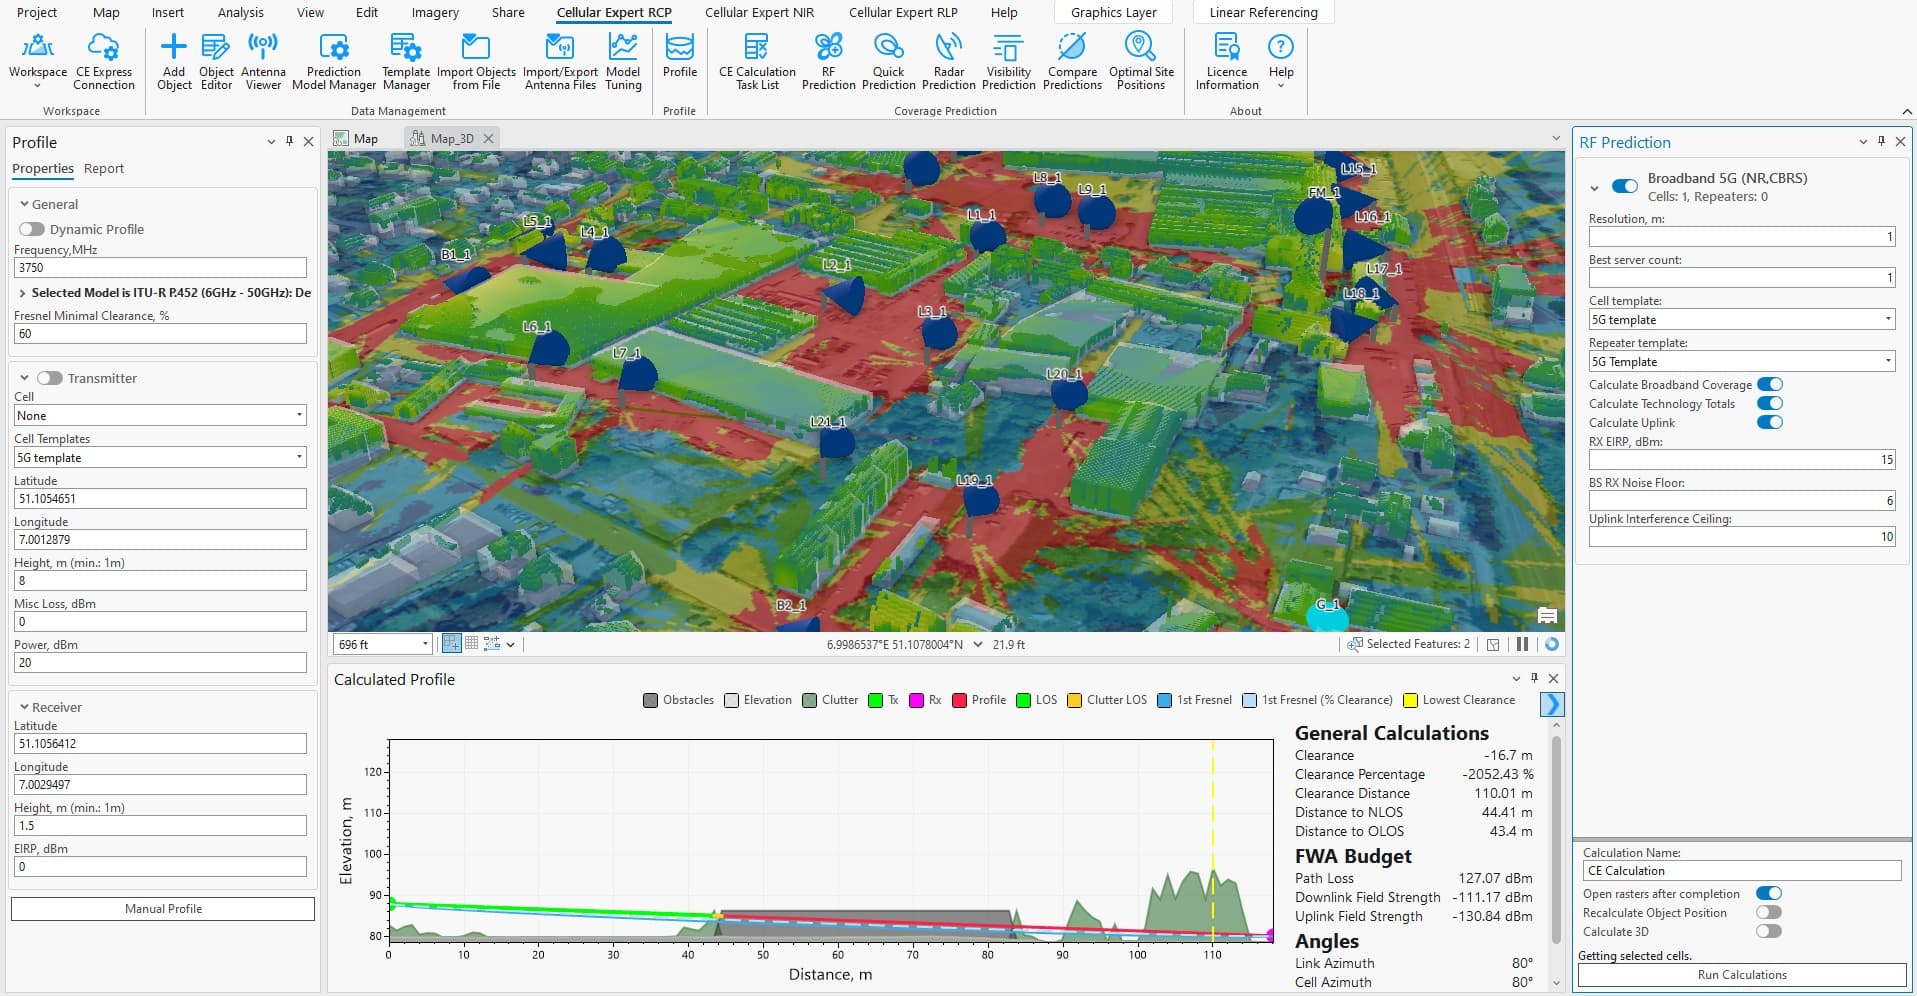Enable Recalculate Object Position toggle
Image resolution: width=1917 pixels, height=996 pixels.
(x=1768, y=912)
